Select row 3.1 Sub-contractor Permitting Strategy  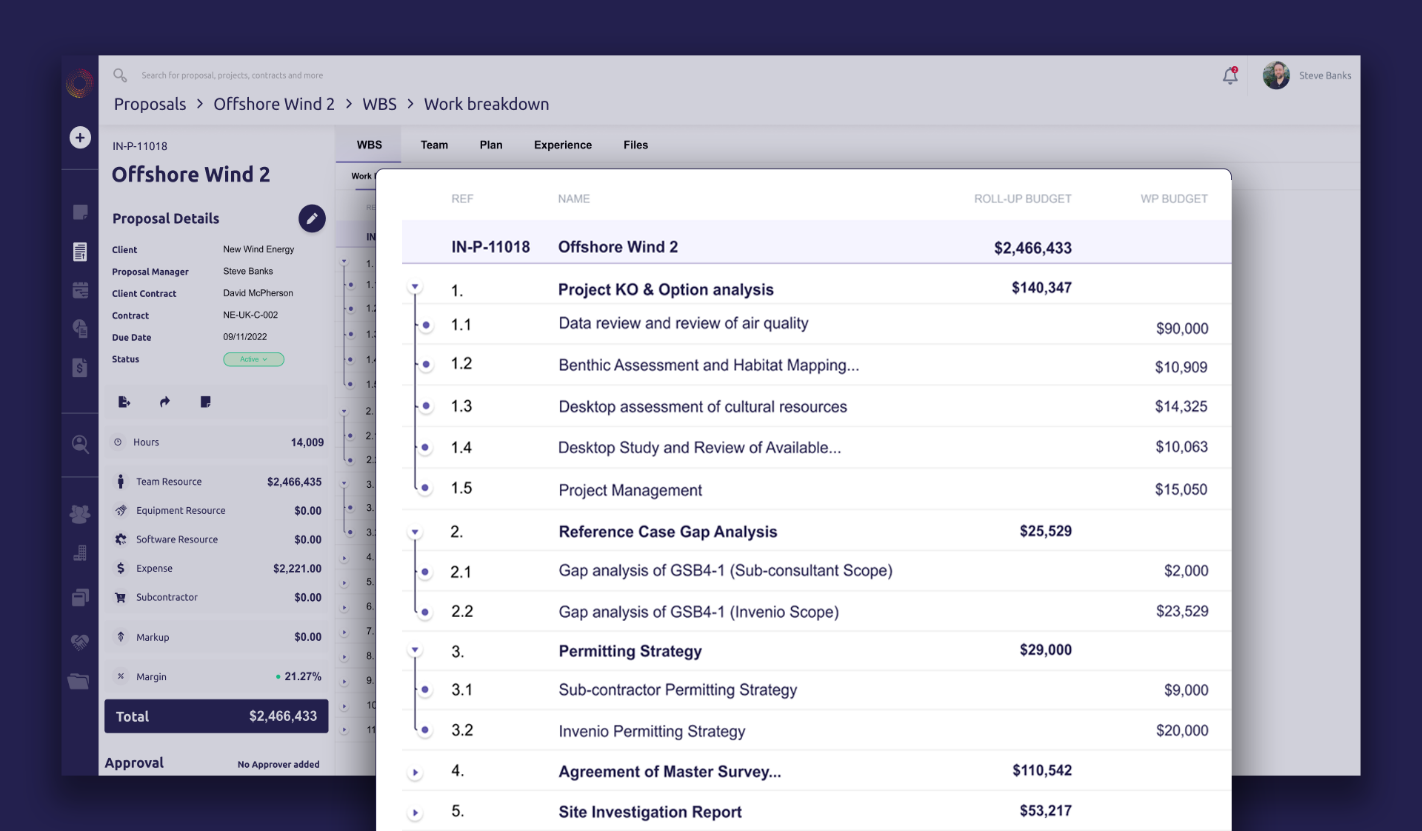(x=816, y=690)
